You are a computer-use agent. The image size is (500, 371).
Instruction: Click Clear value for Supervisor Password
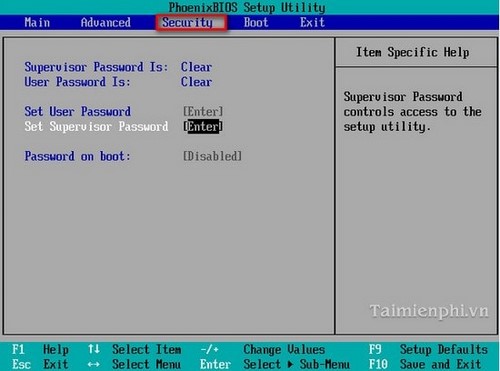point(196,67)
